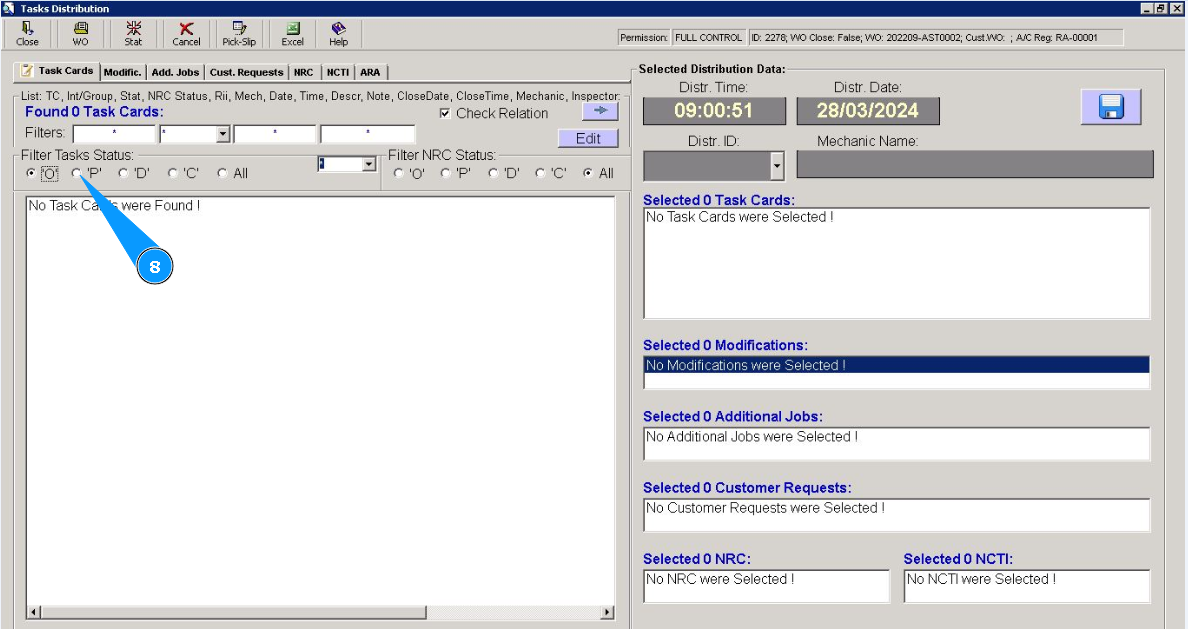
Task: Click the Distr. Date field
Action: 868,111
